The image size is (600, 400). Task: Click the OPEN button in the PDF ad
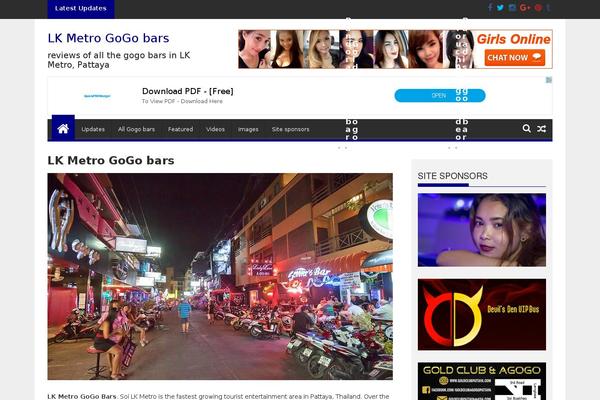pos(440,96)
